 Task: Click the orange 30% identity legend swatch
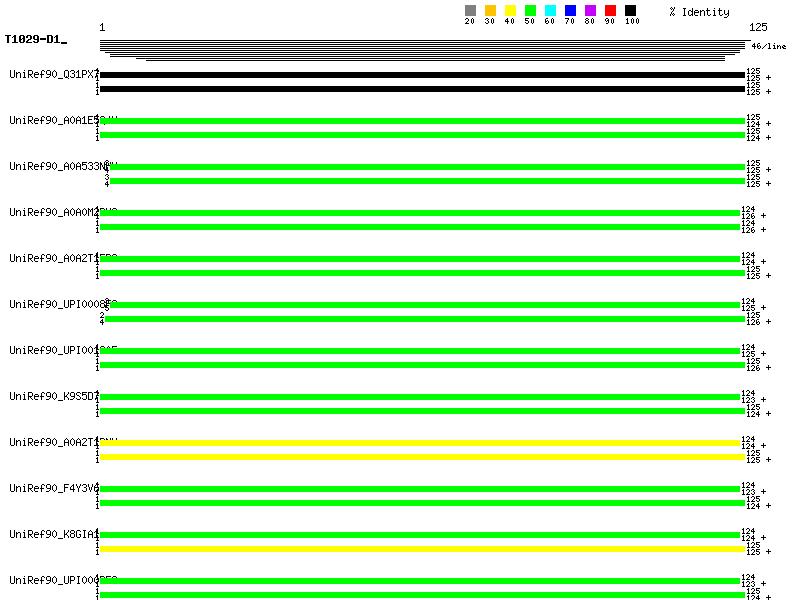[490, 11]
